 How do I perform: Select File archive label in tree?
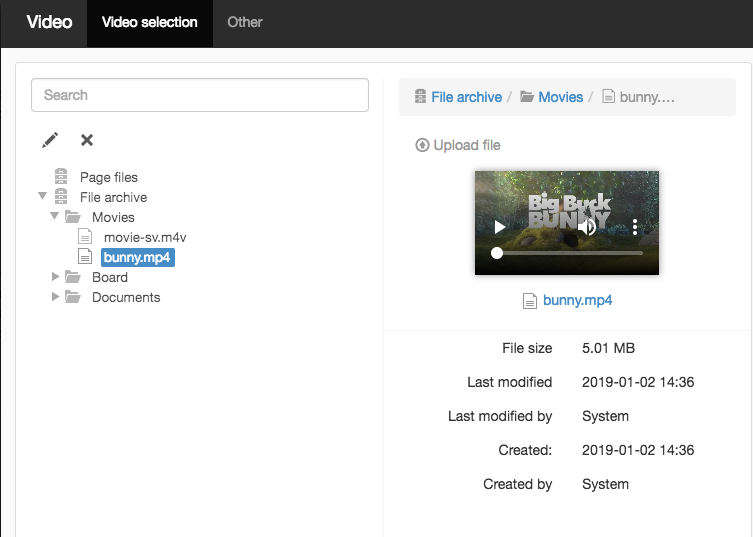(x=113, y=197)
